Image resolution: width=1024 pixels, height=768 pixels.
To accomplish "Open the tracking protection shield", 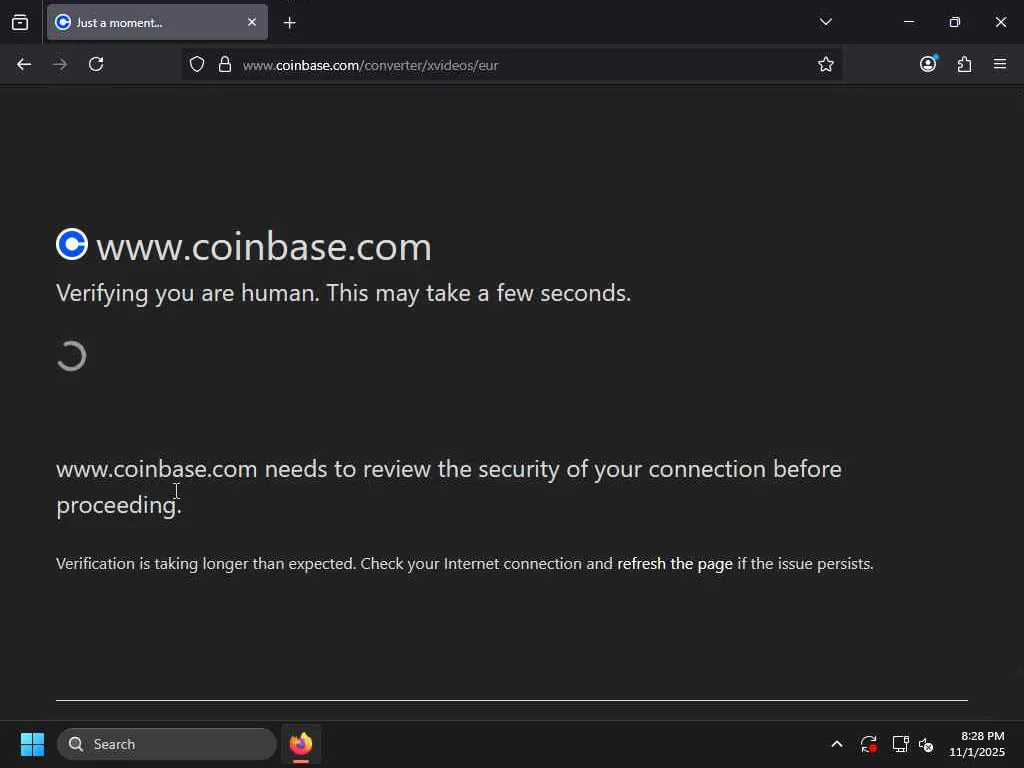I will [197, 64].
